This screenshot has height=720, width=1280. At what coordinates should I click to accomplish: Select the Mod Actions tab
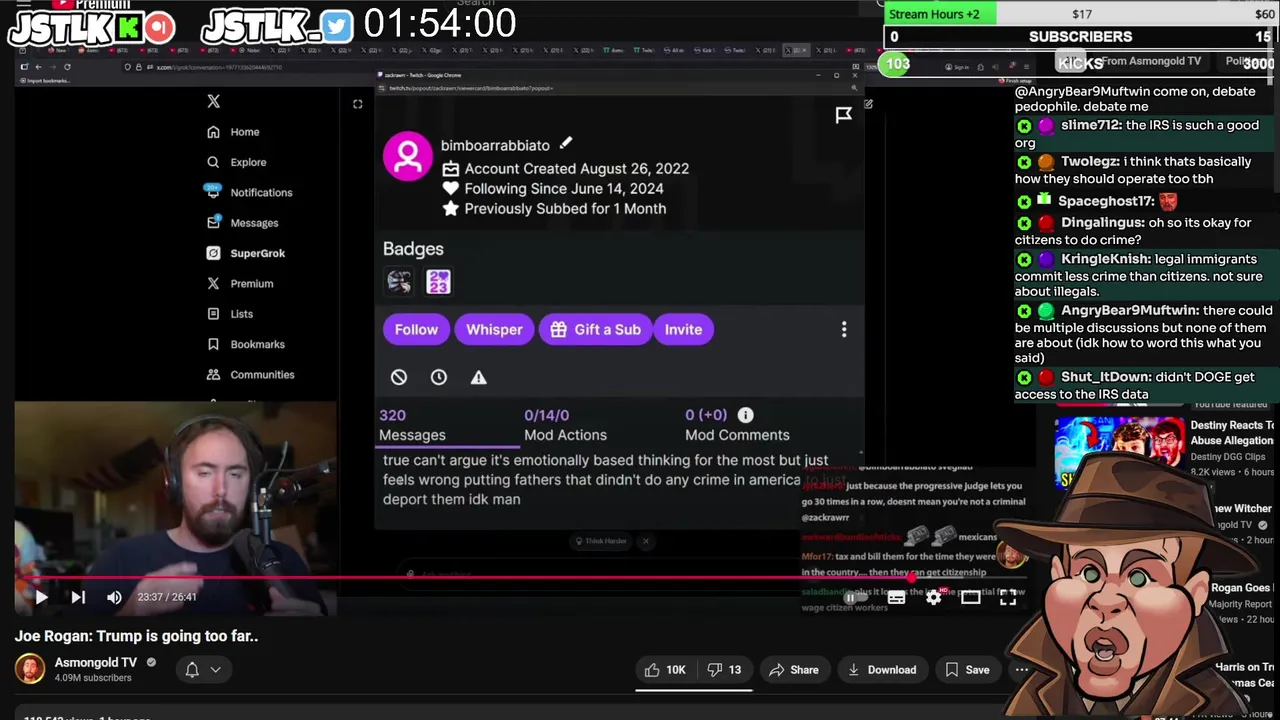pyautogui.click(x=565, y=425)
